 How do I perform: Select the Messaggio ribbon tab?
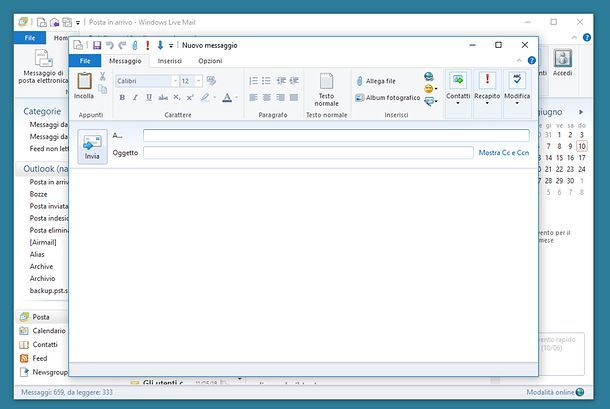pos(125,61)
